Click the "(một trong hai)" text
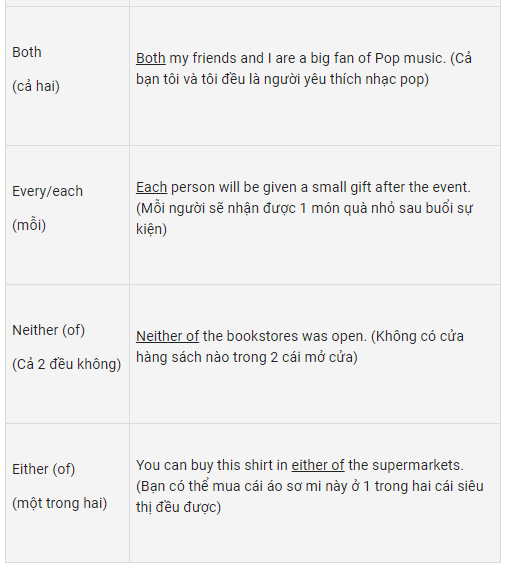This screenshot has width=505, height=568. pos(60,503)
